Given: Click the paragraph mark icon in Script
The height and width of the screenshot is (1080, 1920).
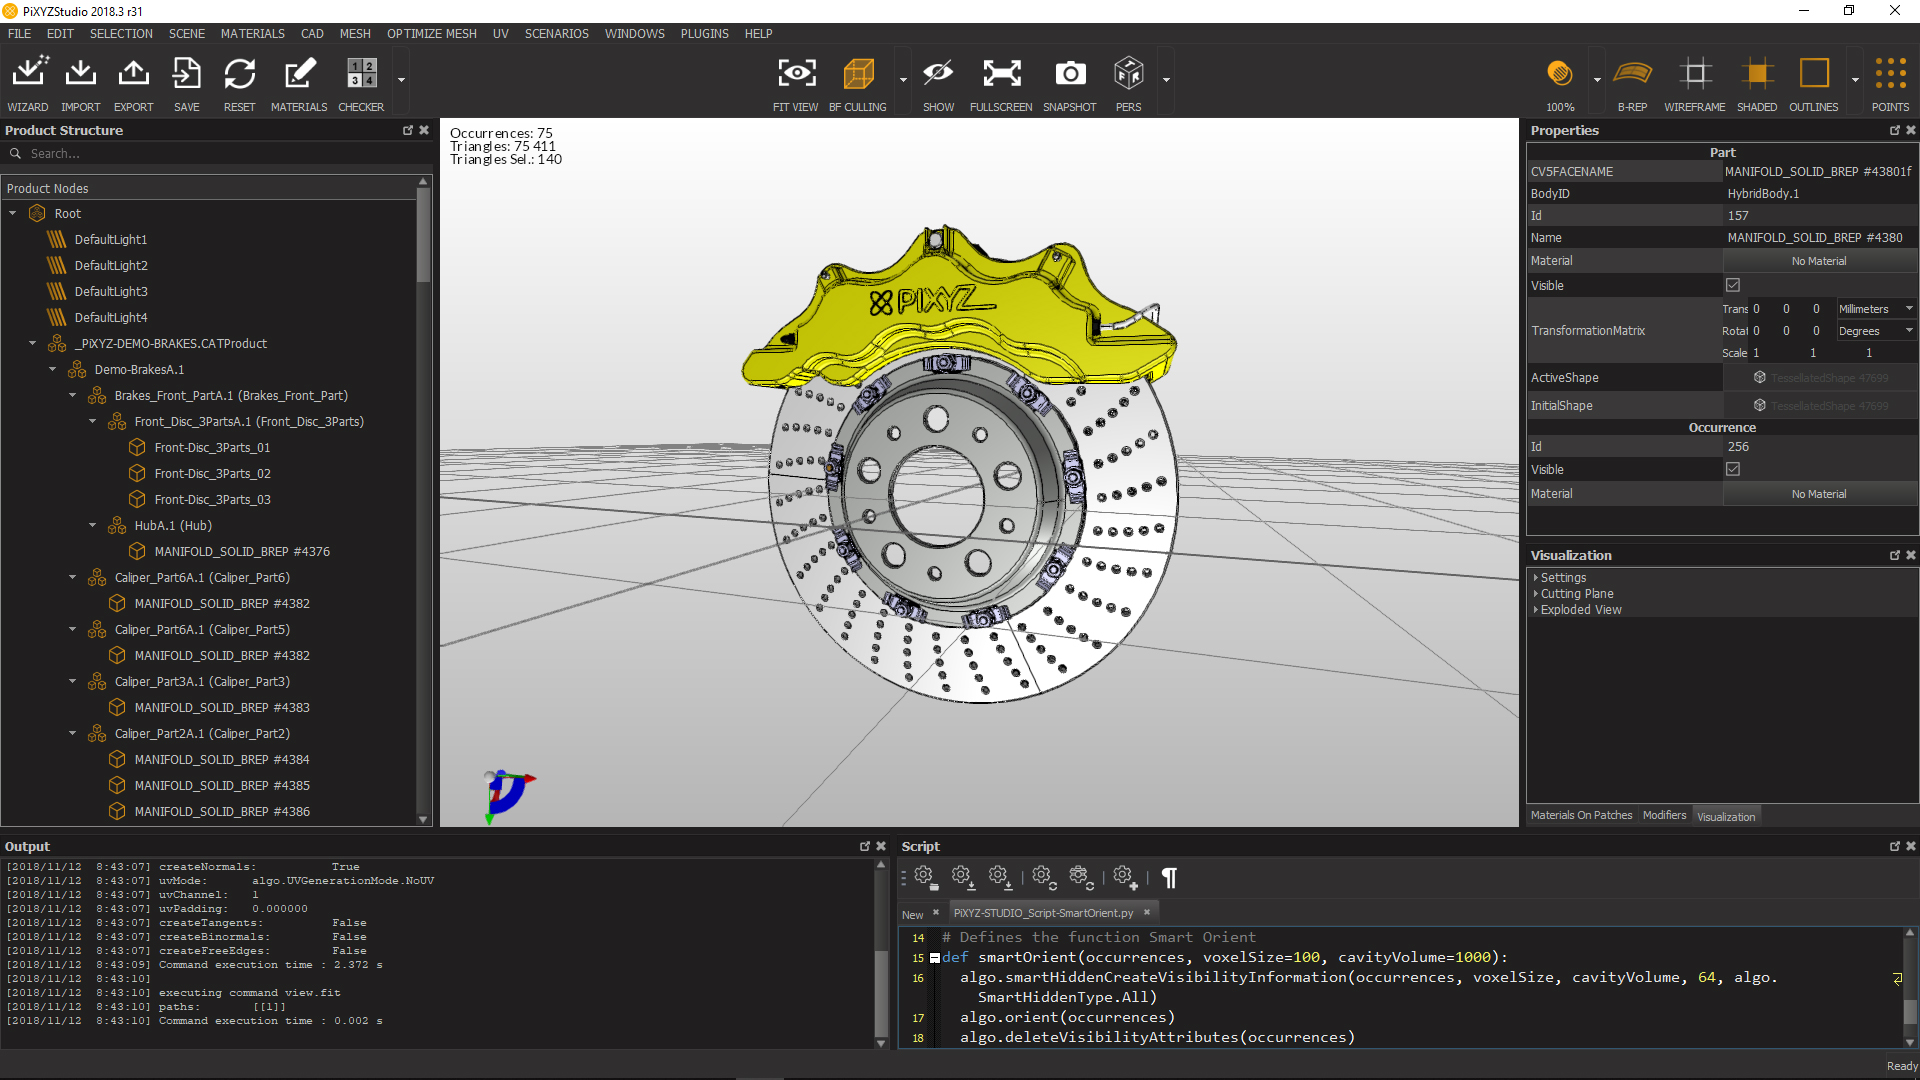Looking at the screenshot, I should pos(1169,878).
